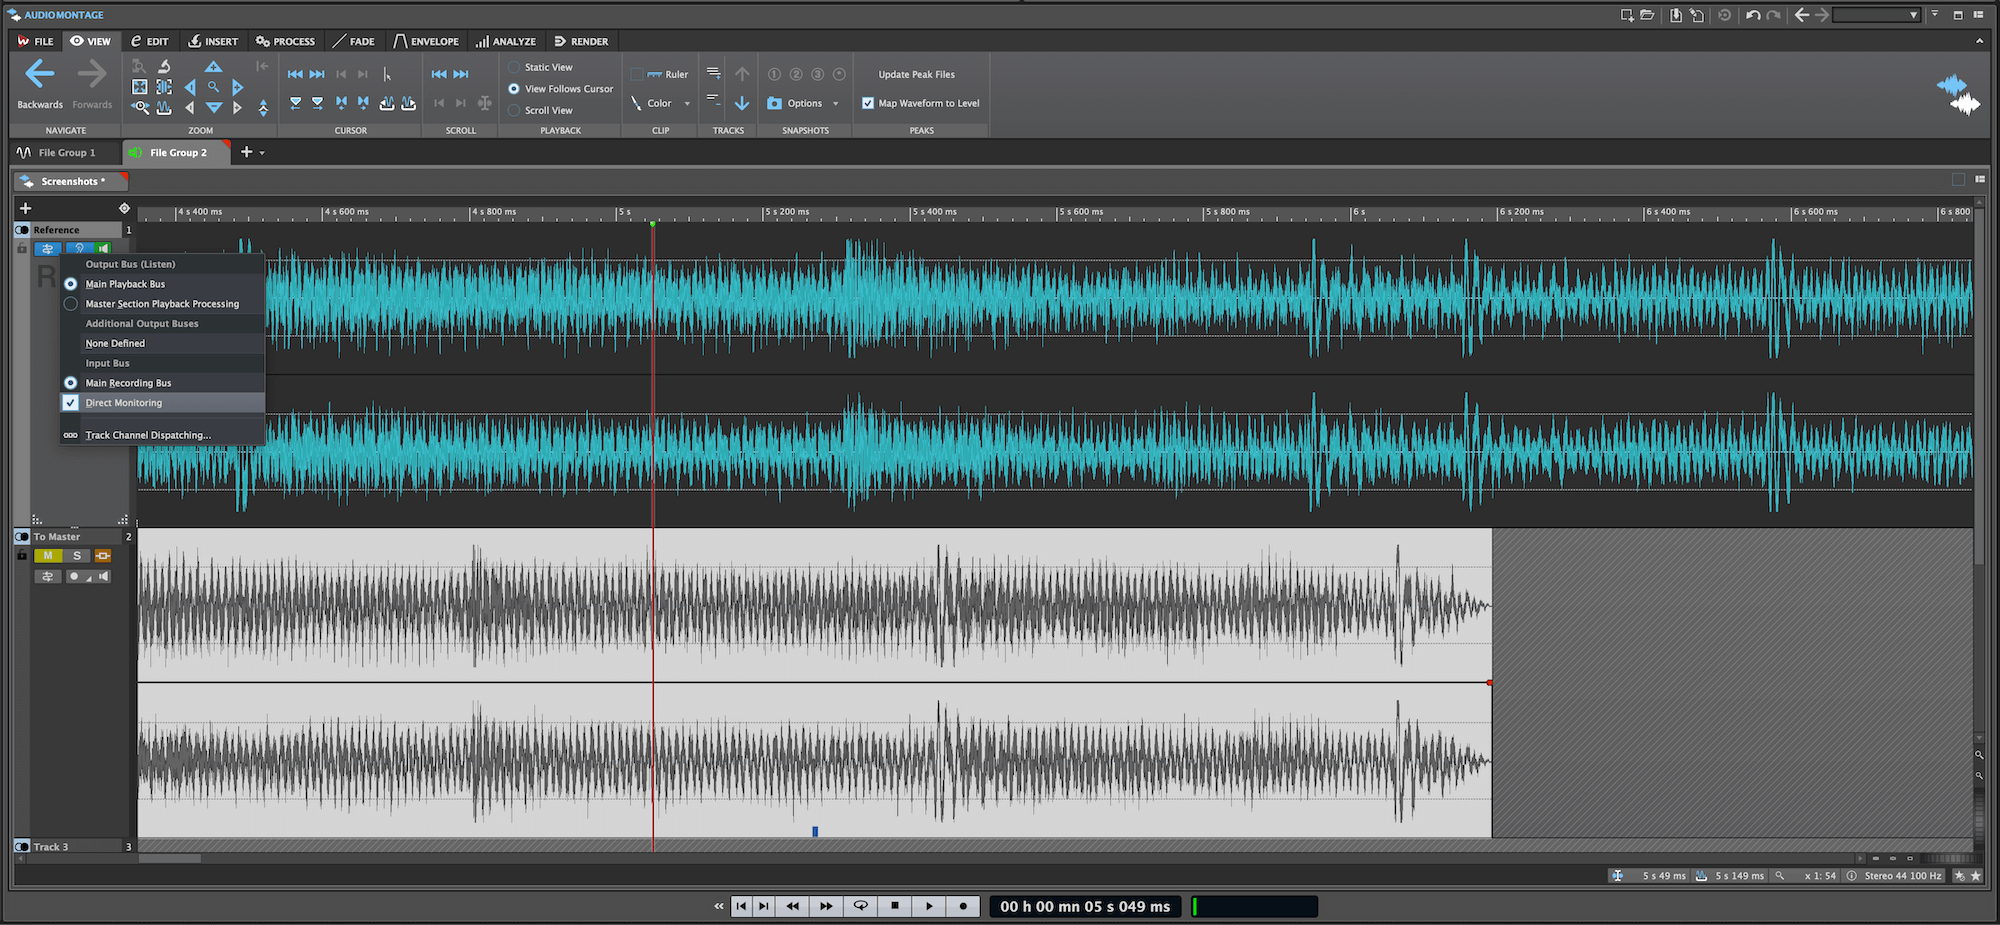Click the solid star favorites icon
This screenshot has height=925, width=2000.
tap(1975, 876)
